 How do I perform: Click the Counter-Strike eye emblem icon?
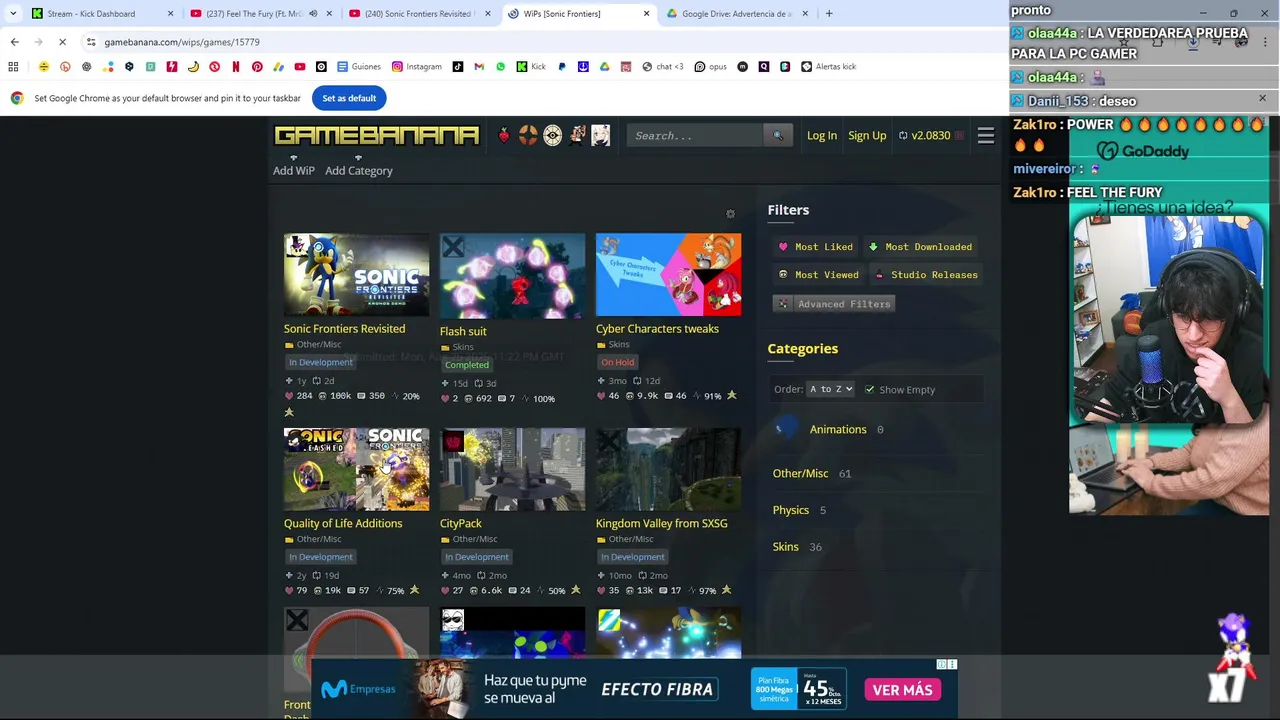(x=552, y=135)
